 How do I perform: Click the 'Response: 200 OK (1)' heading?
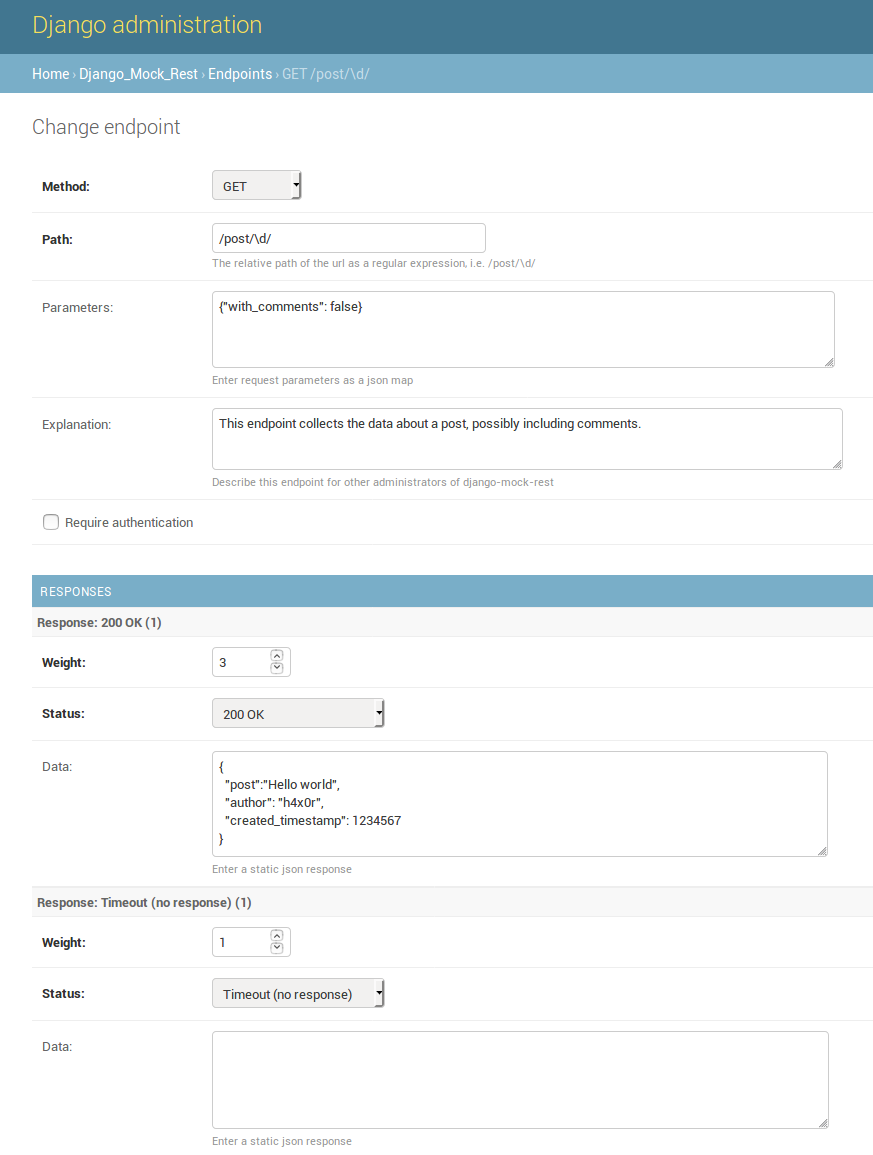tap(99, 622)
